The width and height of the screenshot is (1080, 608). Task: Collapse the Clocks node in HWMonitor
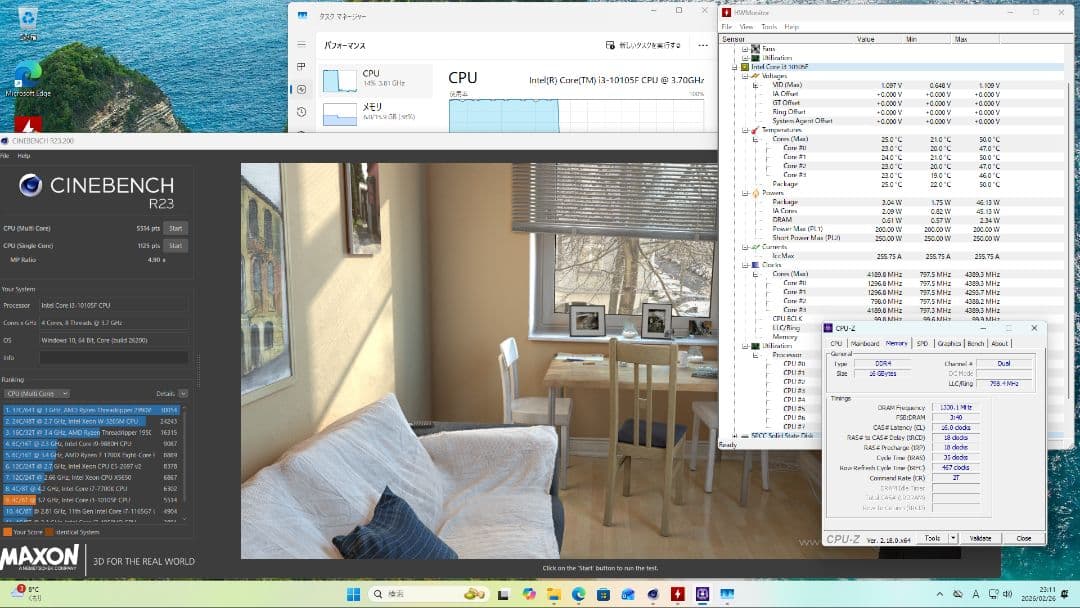click(x=745, y=265)
